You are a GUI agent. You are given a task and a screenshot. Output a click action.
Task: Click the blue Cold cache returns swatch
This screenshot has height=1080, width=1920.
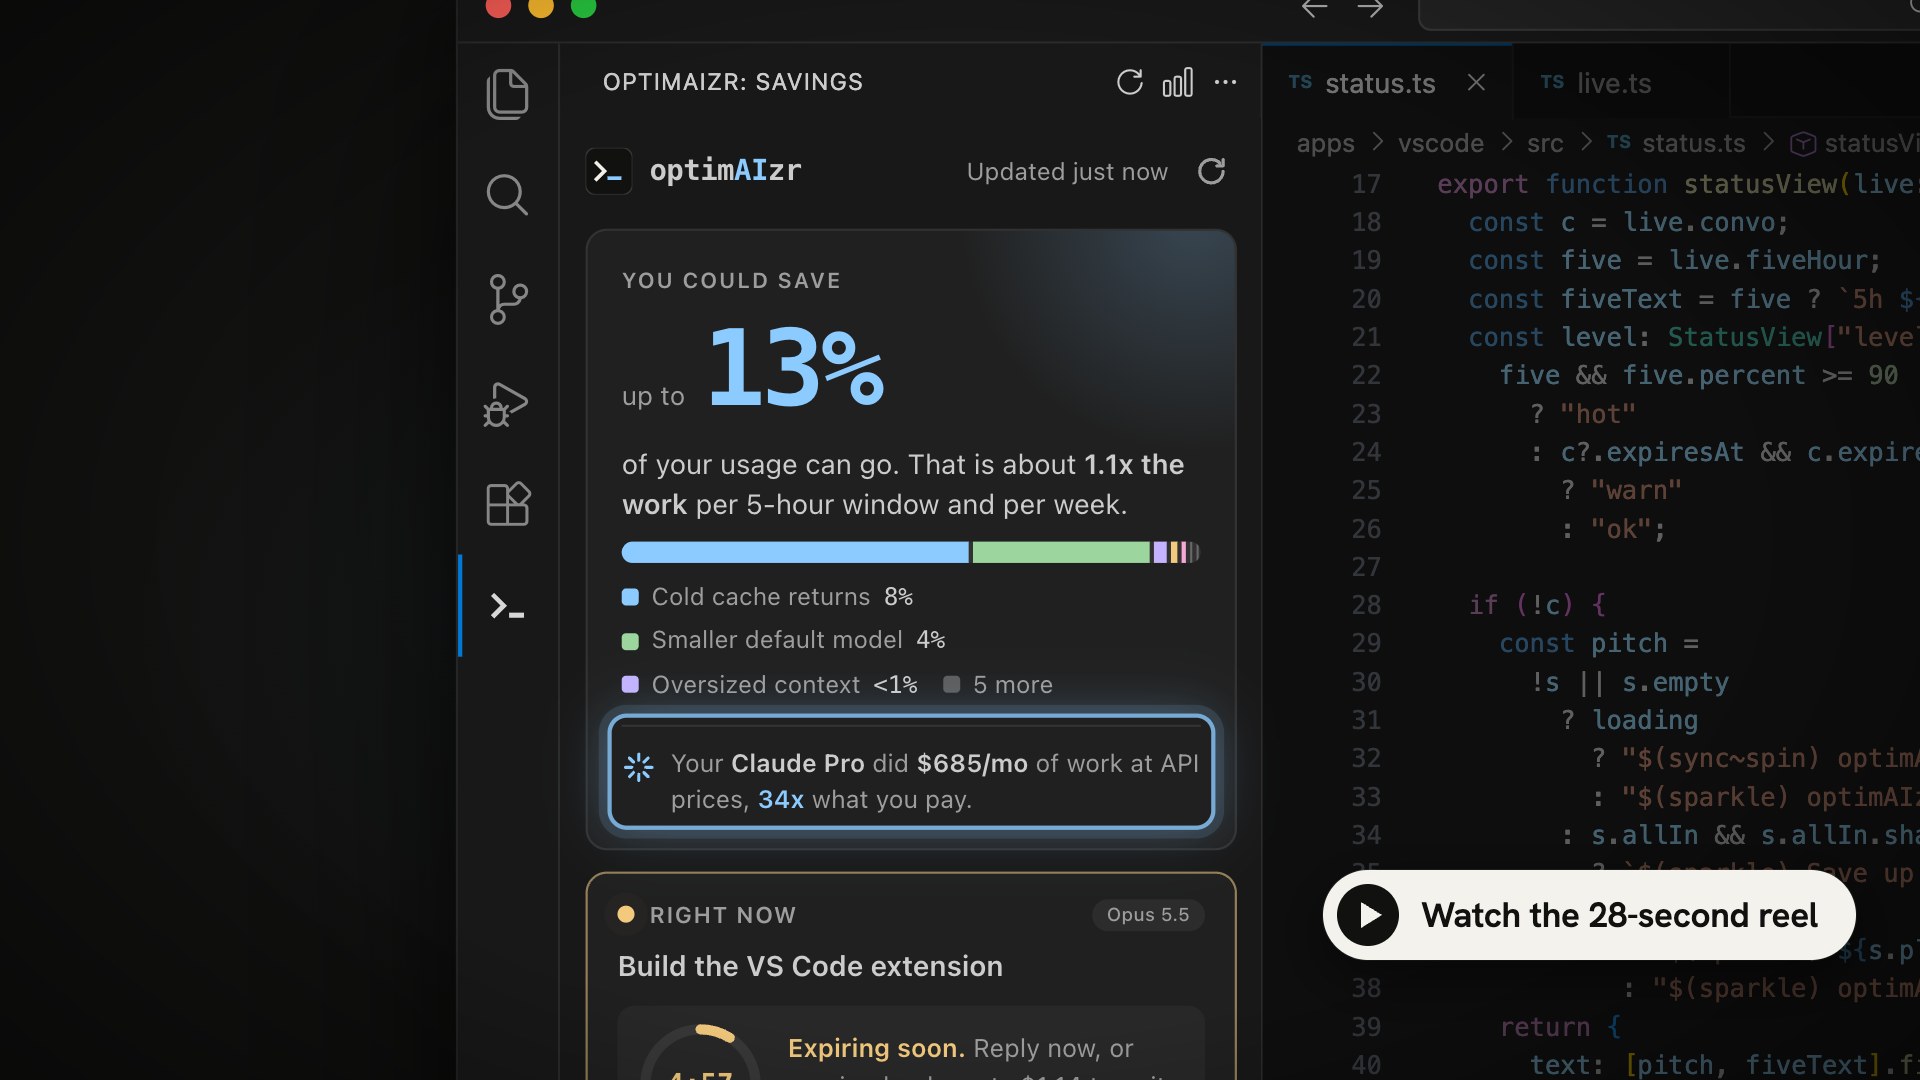tap(630, 597)
